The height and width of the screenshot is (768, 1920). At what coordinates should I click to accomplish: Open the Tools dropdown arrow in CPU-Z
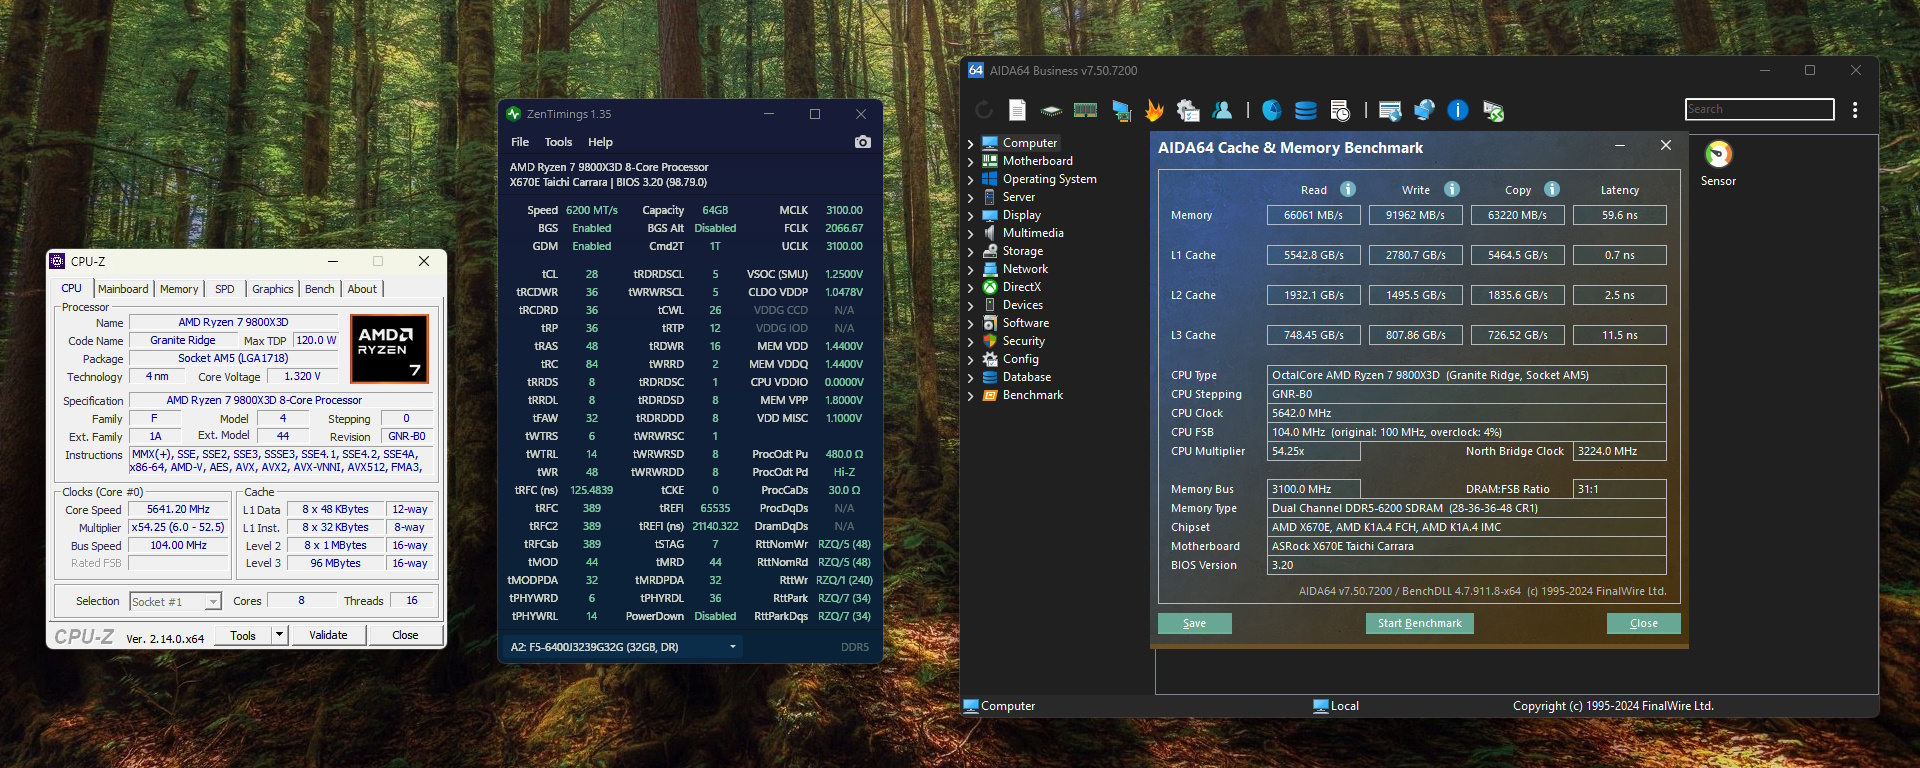[x=280, y=635]
